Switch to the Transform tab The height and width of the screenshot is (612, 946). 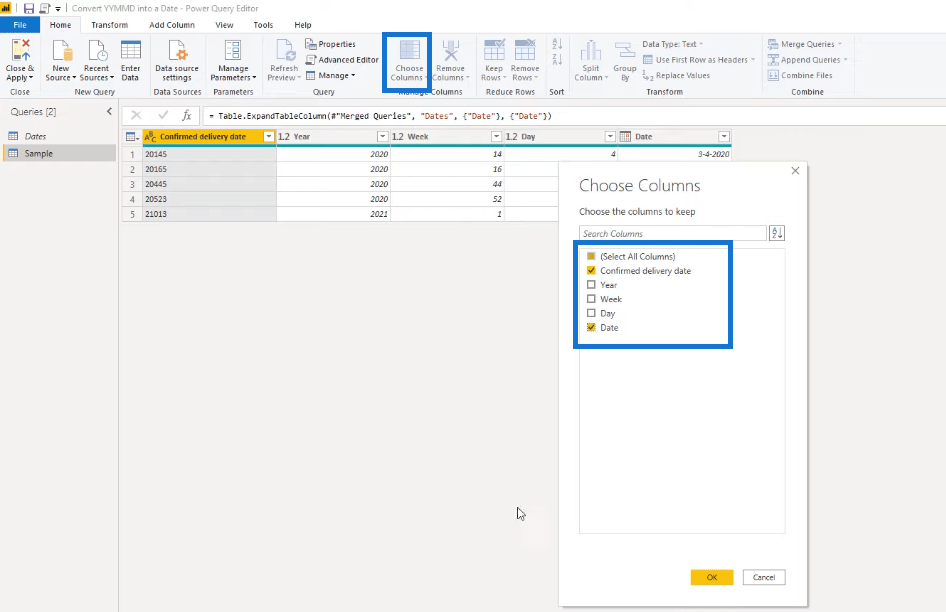pyautogui.click(x=110, y=25)
